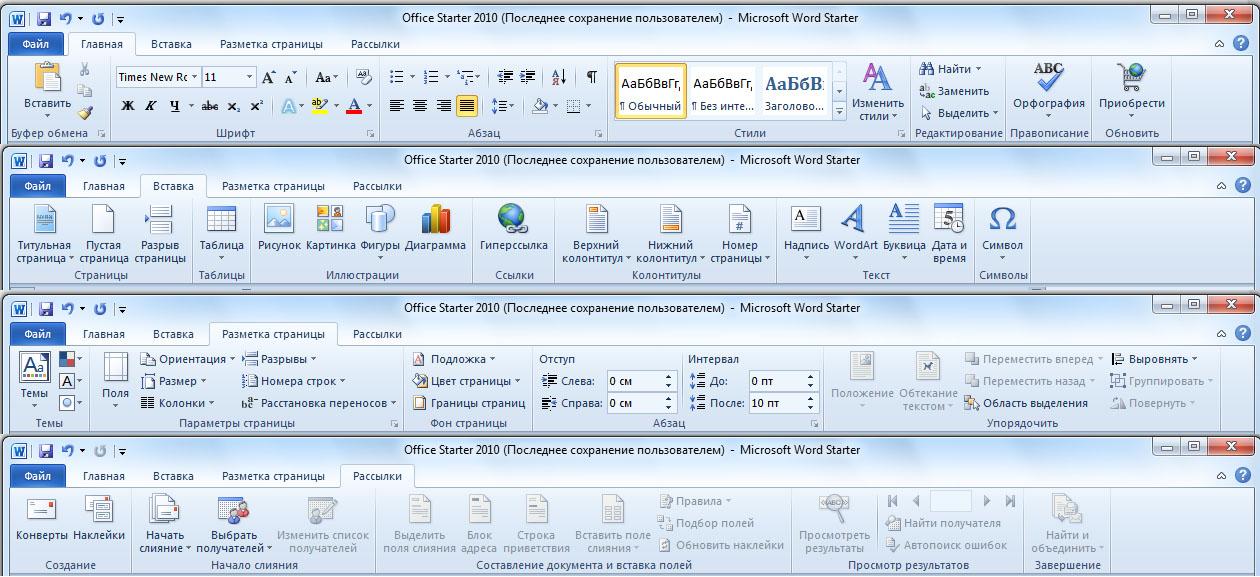Viewport: 1260px width, 577px height.
Task: Toggle bold formatting (Ж)
Action: 128,106
